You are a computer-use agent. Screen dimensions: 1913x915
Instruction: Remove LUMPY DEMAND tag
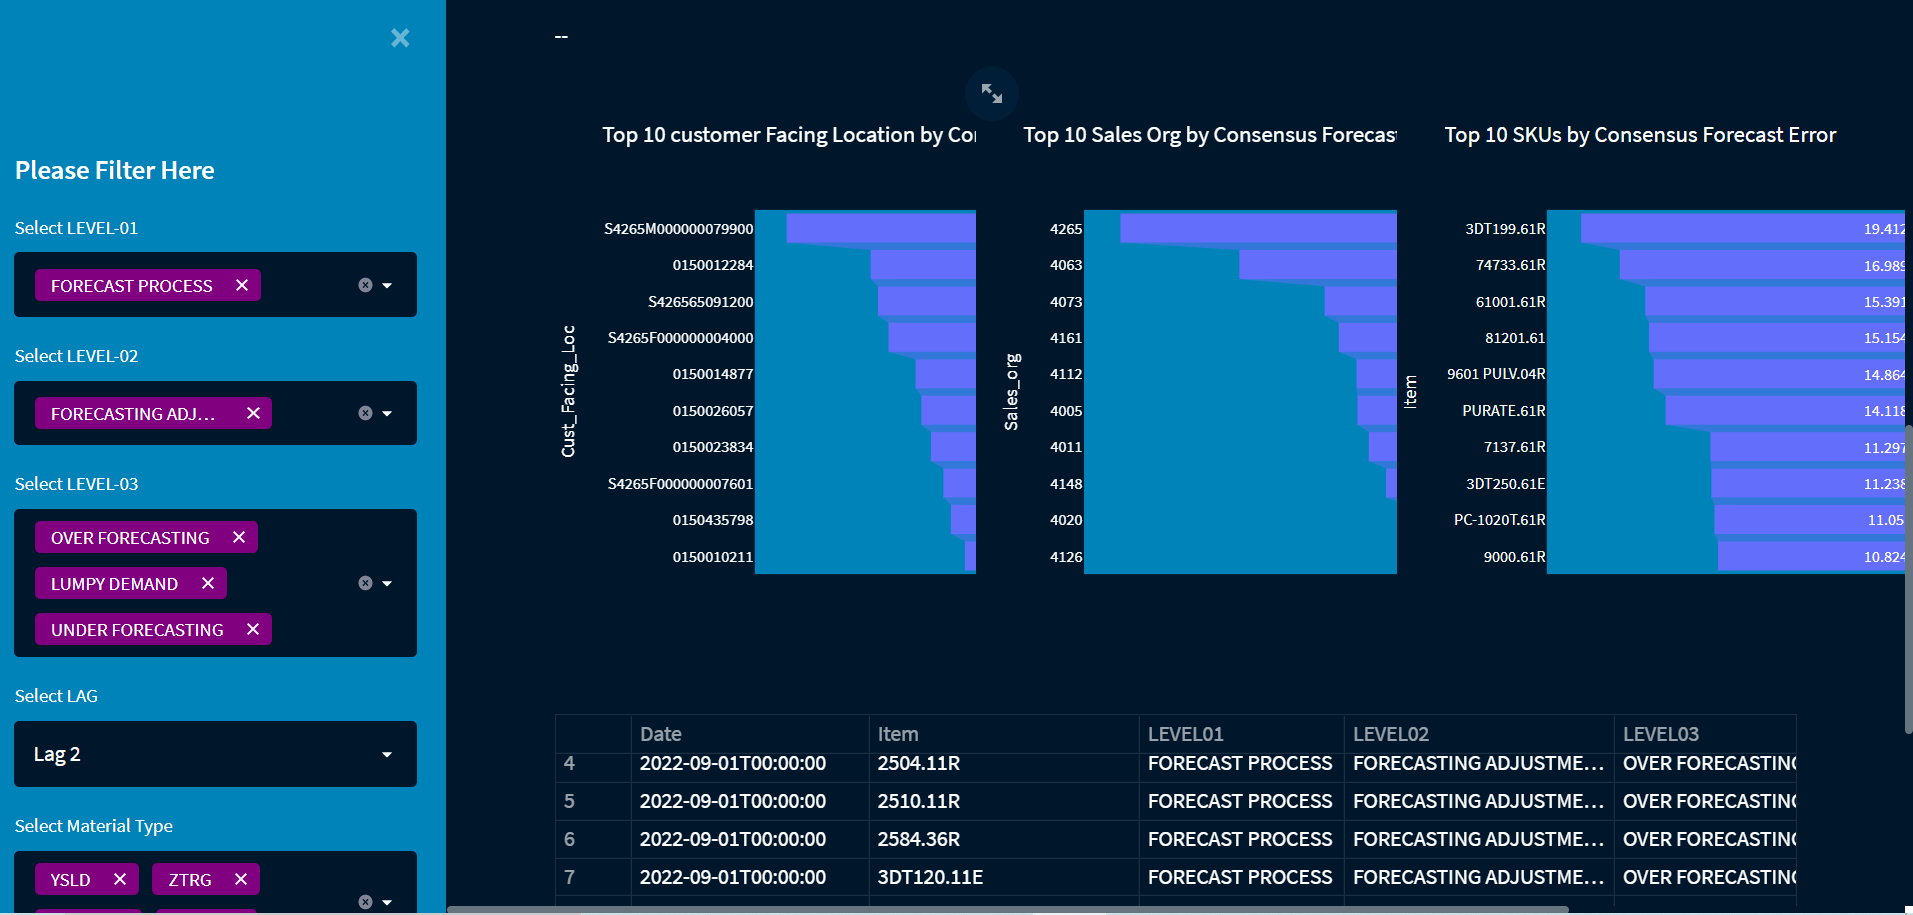(x=208, y=583)
